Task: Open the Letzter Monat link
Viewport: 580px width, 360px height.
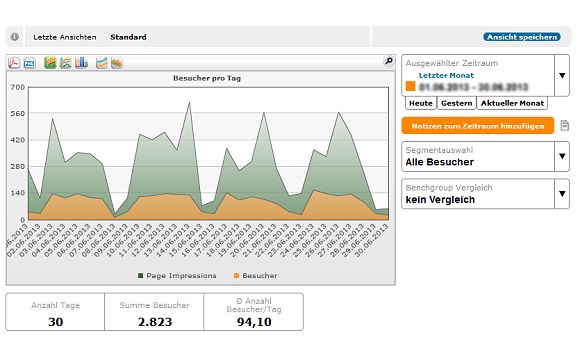Action: [446, 75]
